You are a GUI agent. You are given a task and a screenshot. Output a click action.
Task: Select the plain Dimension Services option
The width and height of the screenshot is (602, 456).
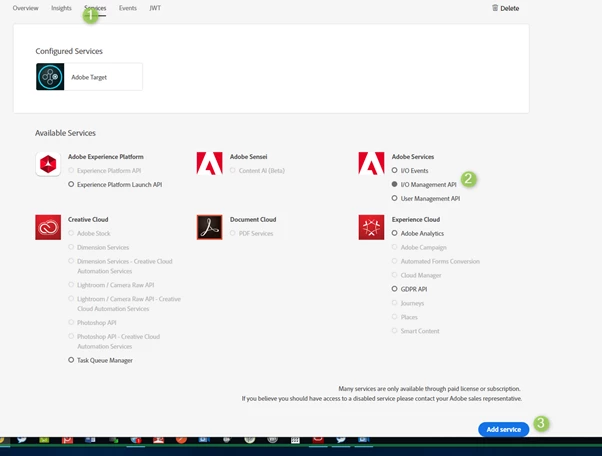coord(98,247)
